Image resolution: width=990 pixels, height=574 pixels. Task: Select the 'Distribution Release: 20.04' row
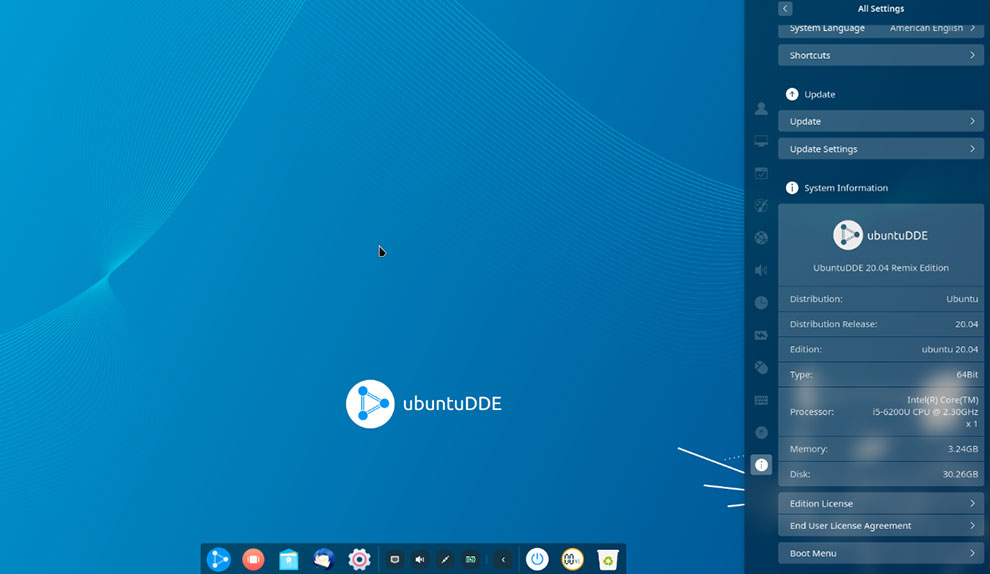881,324
